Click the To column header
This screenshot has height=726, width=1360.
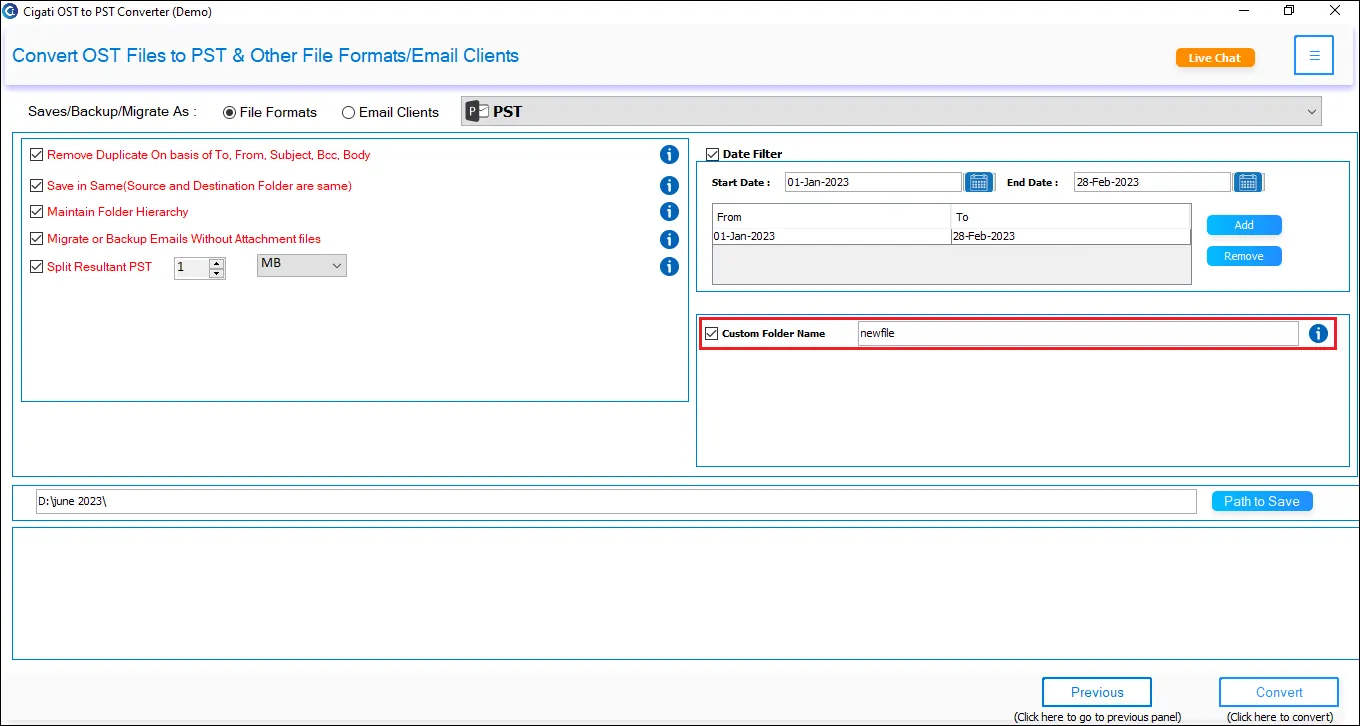click(1071, 217)
